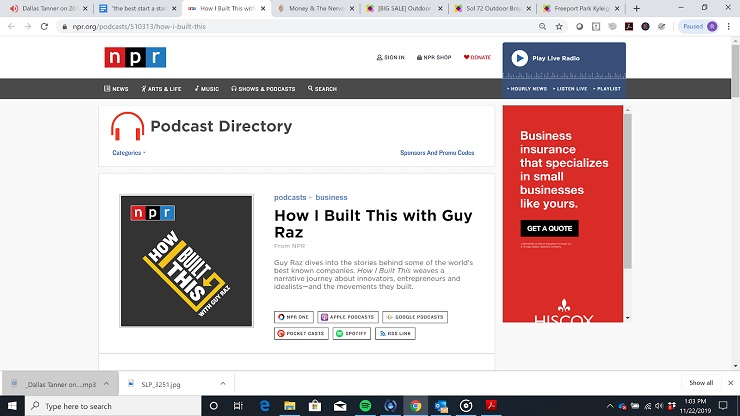Open the Sign In link
This screenshot has width=740, height=416.
click(x=390, y=57)
